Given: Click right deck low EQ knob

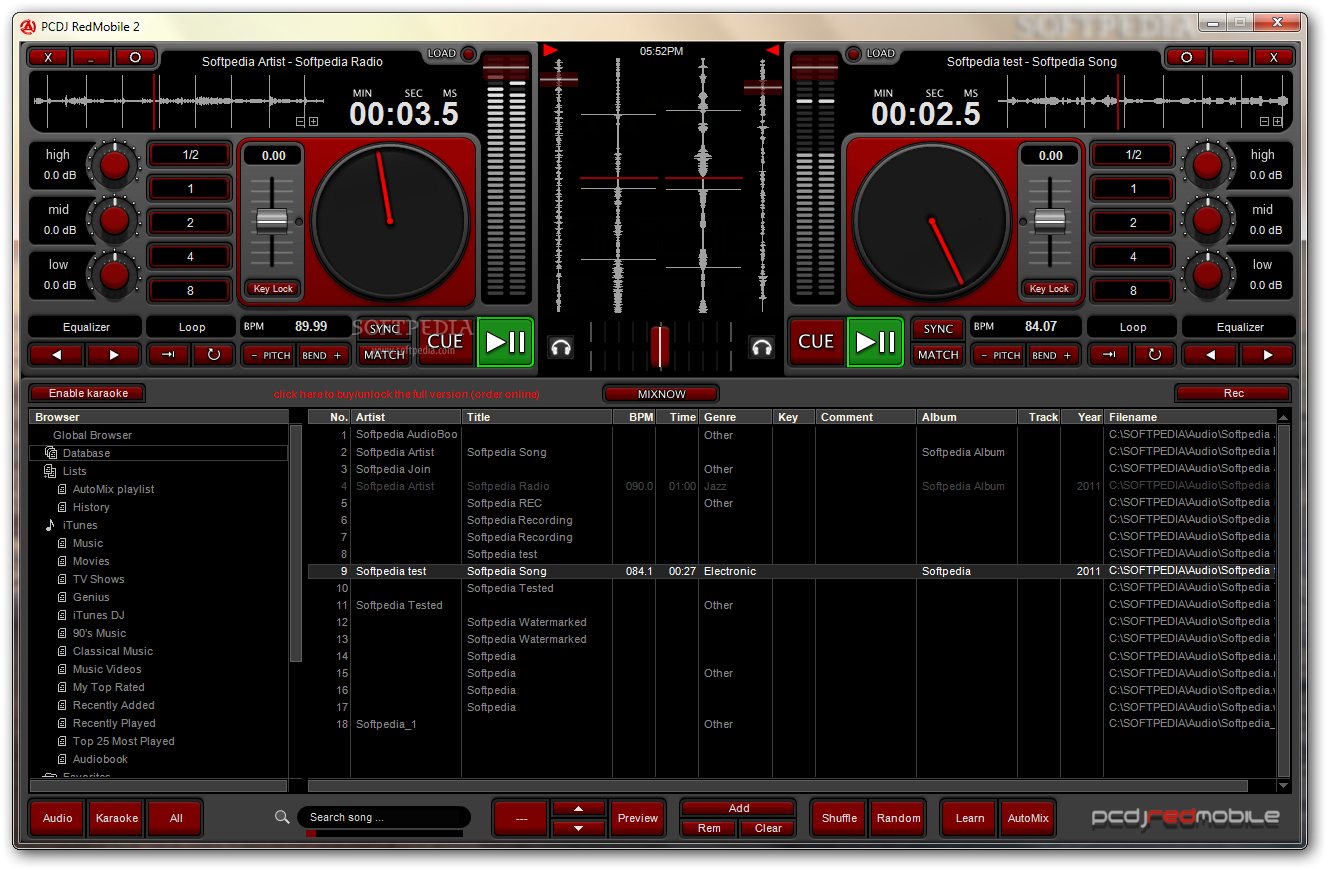Looking at the screenshot, I should click(x=1206, y=274).
